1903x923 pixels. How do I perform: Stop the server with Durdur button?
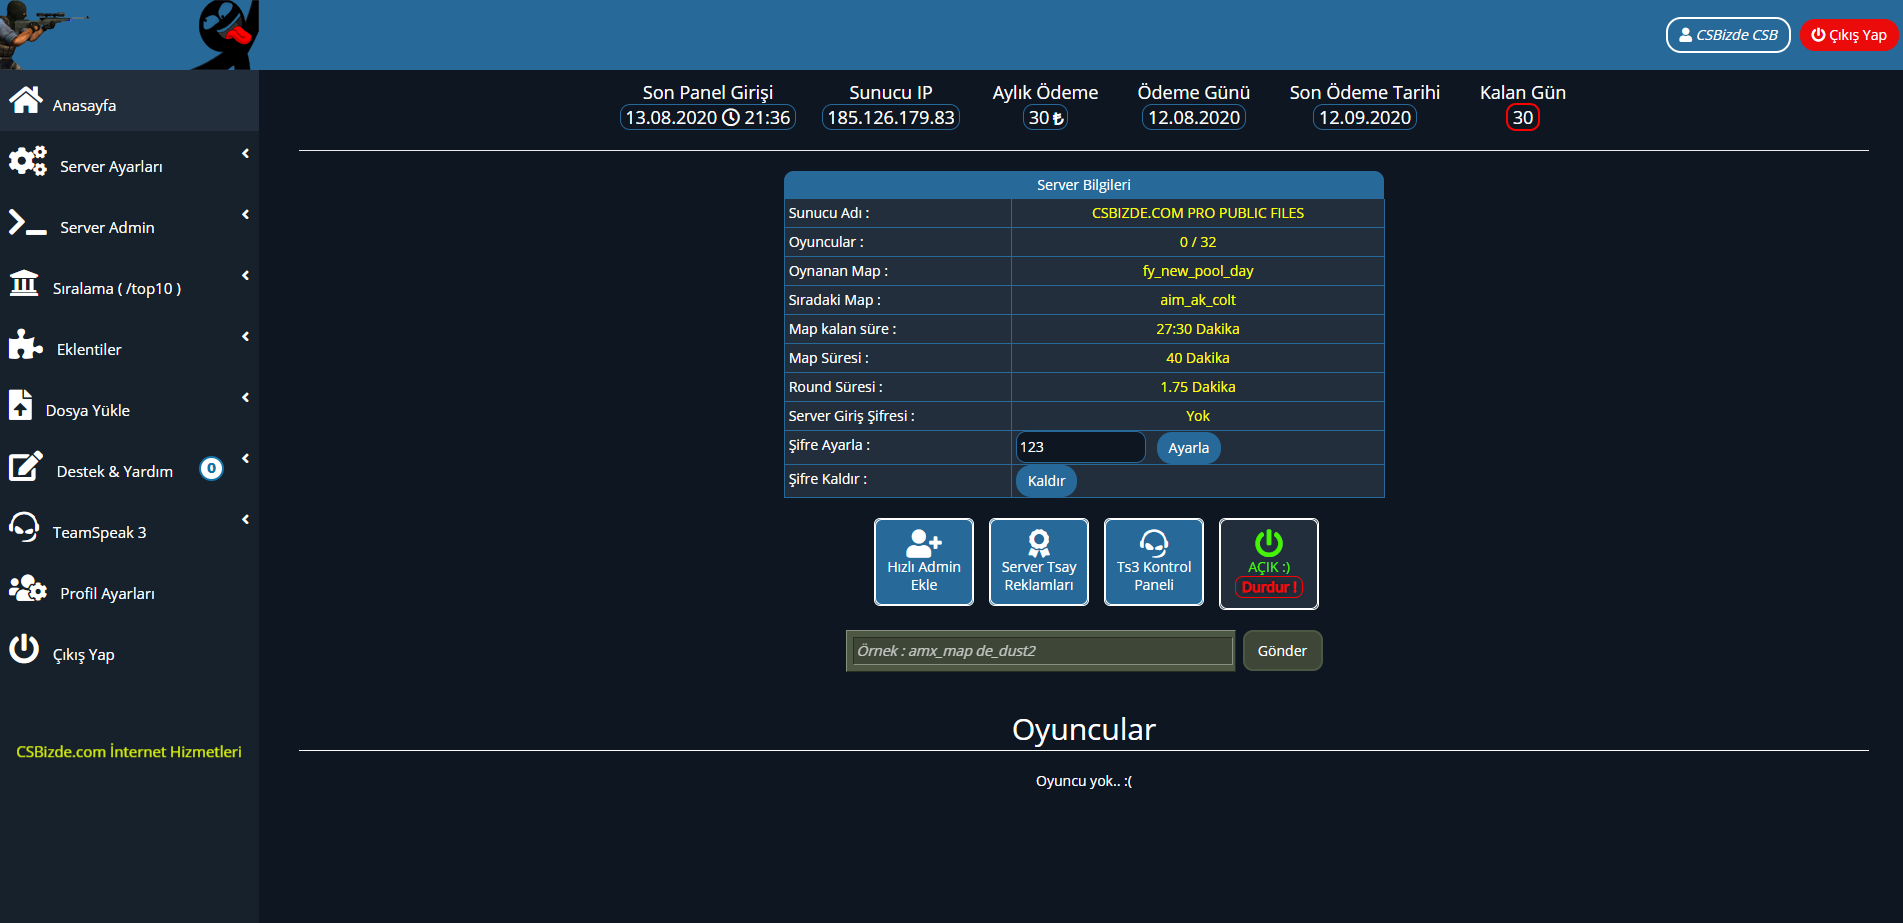coord(1268,588)
